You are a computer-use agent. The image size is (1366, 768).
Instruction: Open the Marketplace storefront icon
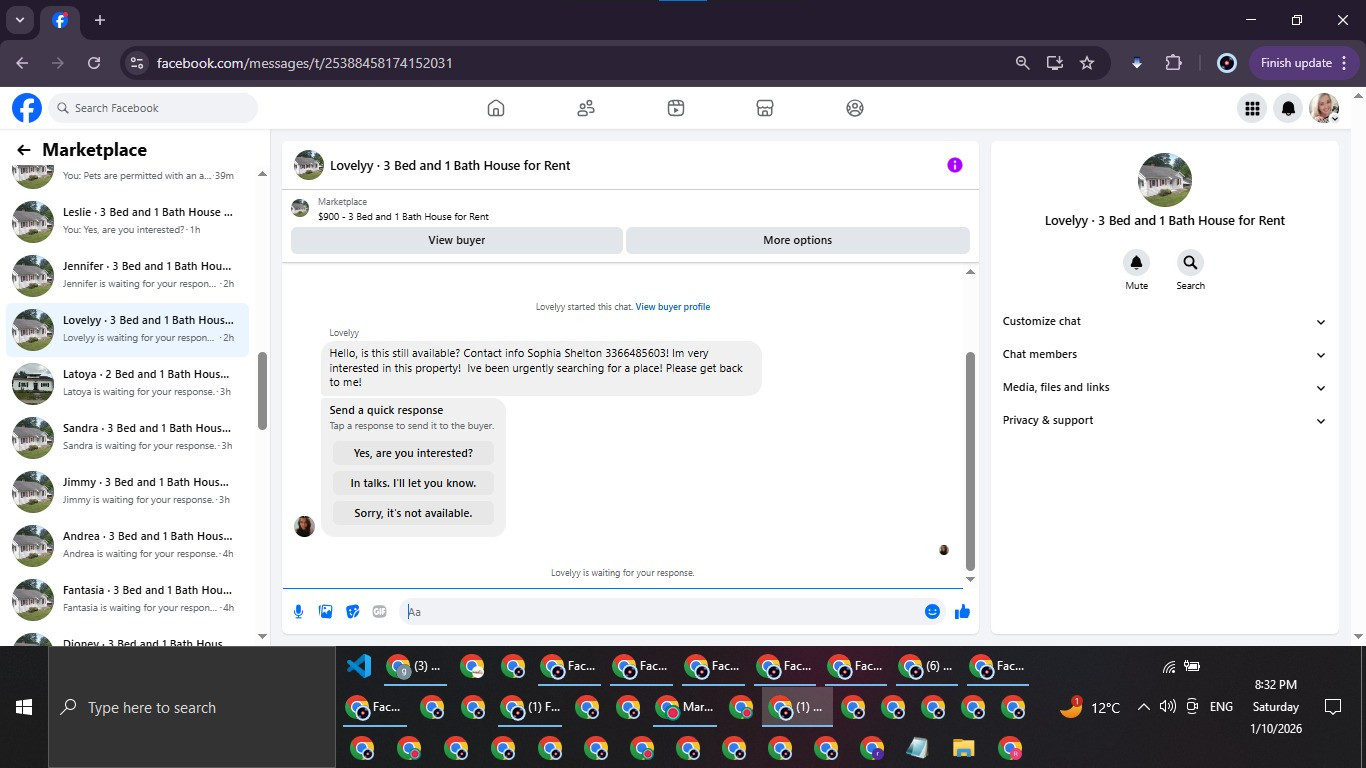pyautogui.click(x=765, y=108)
